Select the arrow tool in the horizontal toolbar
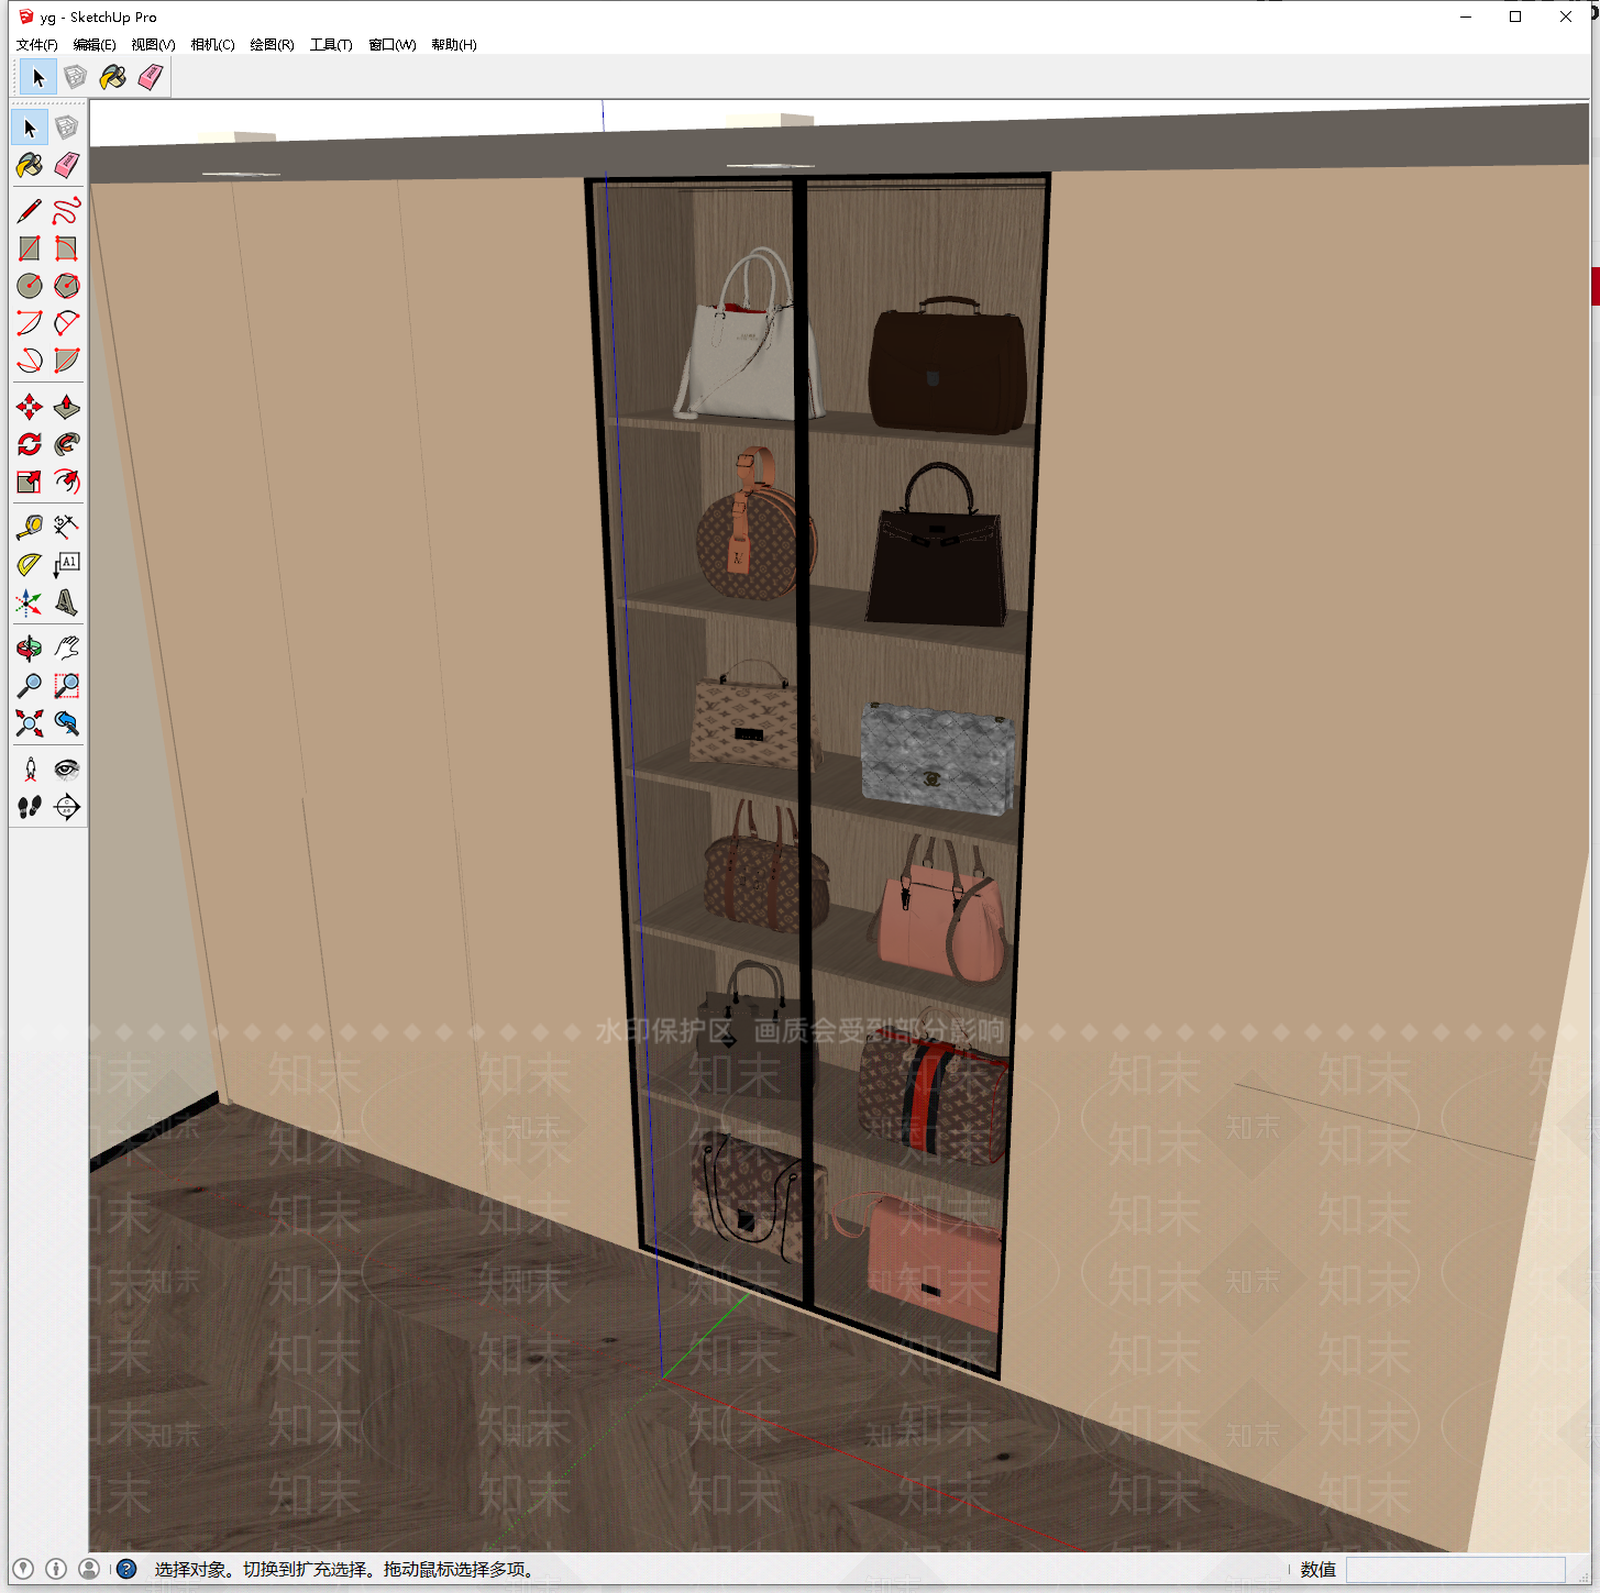Screen dimensions: 1600x1593 [x=38, y=77]
